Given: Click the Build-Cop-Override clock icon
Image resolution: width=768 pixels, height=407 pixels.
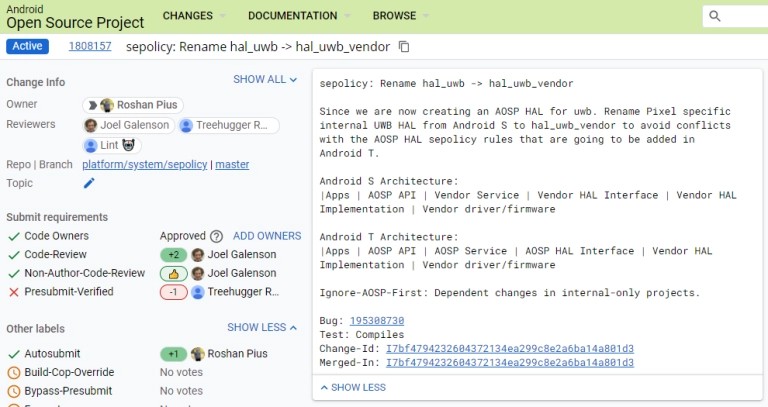Looking at the screenshot, I should point(14,373).
